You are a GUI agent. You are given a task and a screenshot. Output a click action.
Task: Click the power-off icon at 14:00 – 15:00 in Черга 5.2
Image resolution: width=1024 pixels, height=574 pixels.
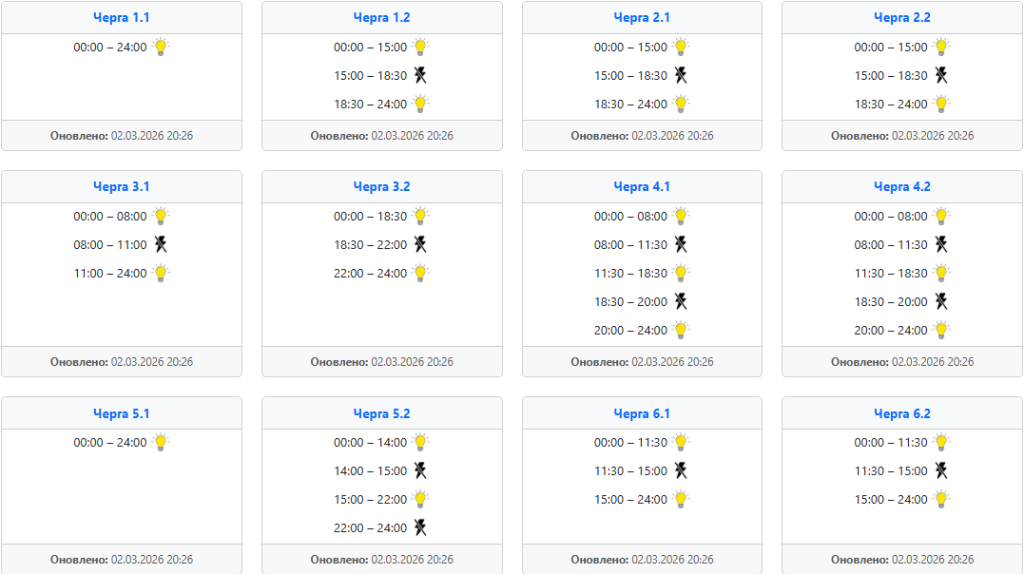(421, 471)
